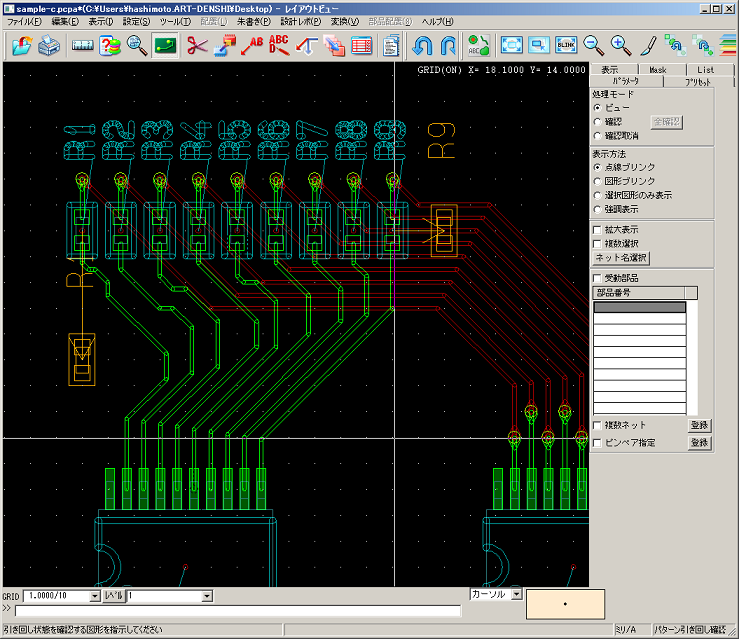Tick the 複数ネット checkbox
Screen dimensions: 739x639
coord(597,426)
